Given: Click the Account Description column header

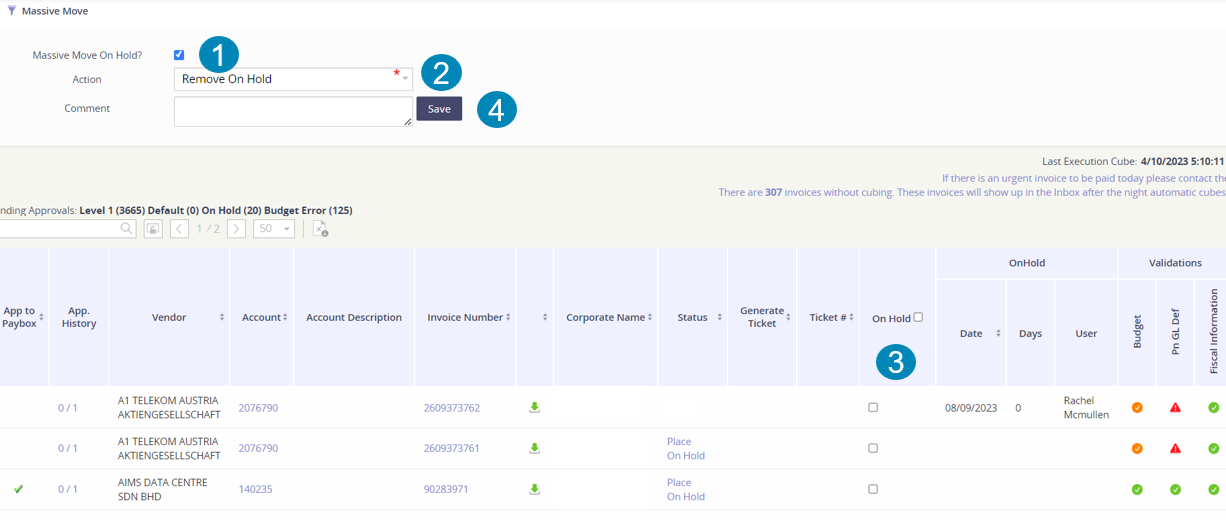Looking at the screenshot, I should tap(354, 317).
